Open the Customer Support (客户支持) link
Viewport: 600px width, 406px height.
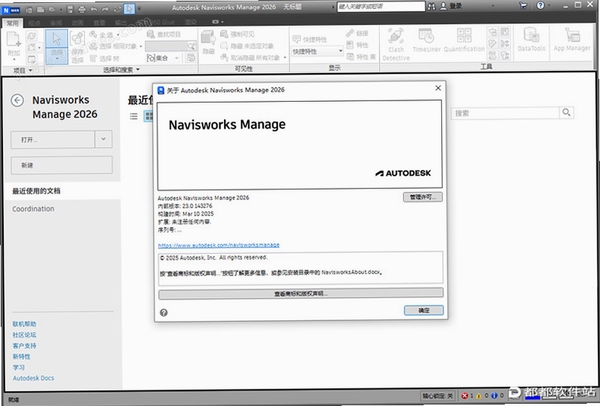[24, 346]
